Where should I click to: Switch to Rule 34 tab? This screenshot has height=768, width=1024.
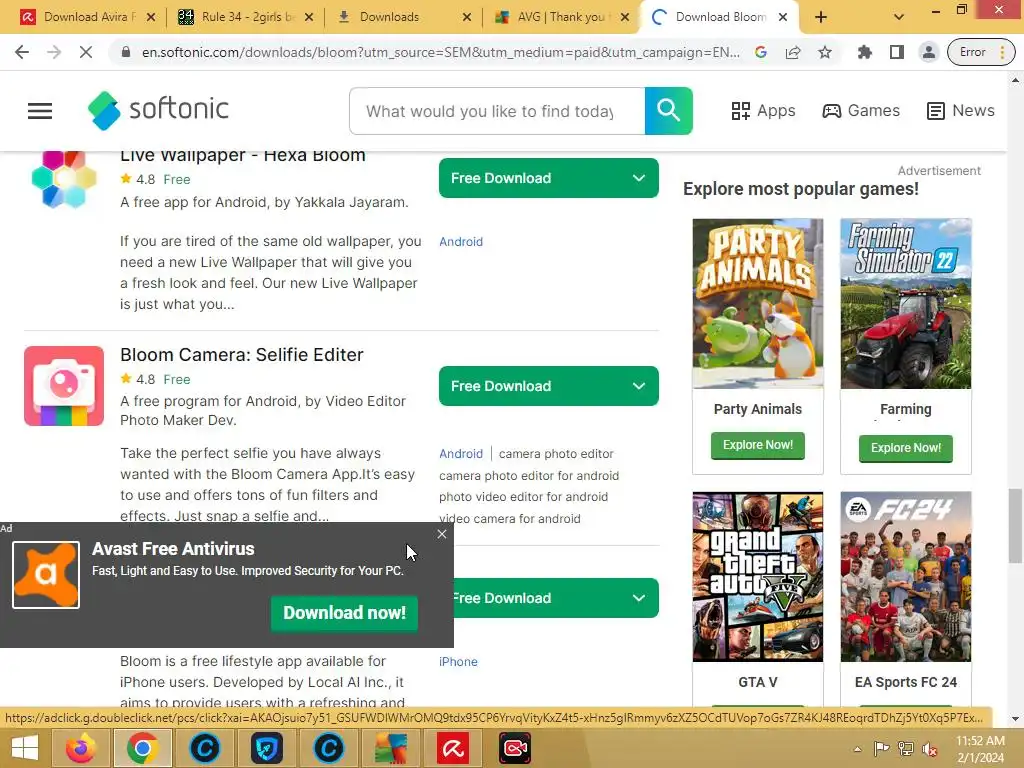[245, 17]
